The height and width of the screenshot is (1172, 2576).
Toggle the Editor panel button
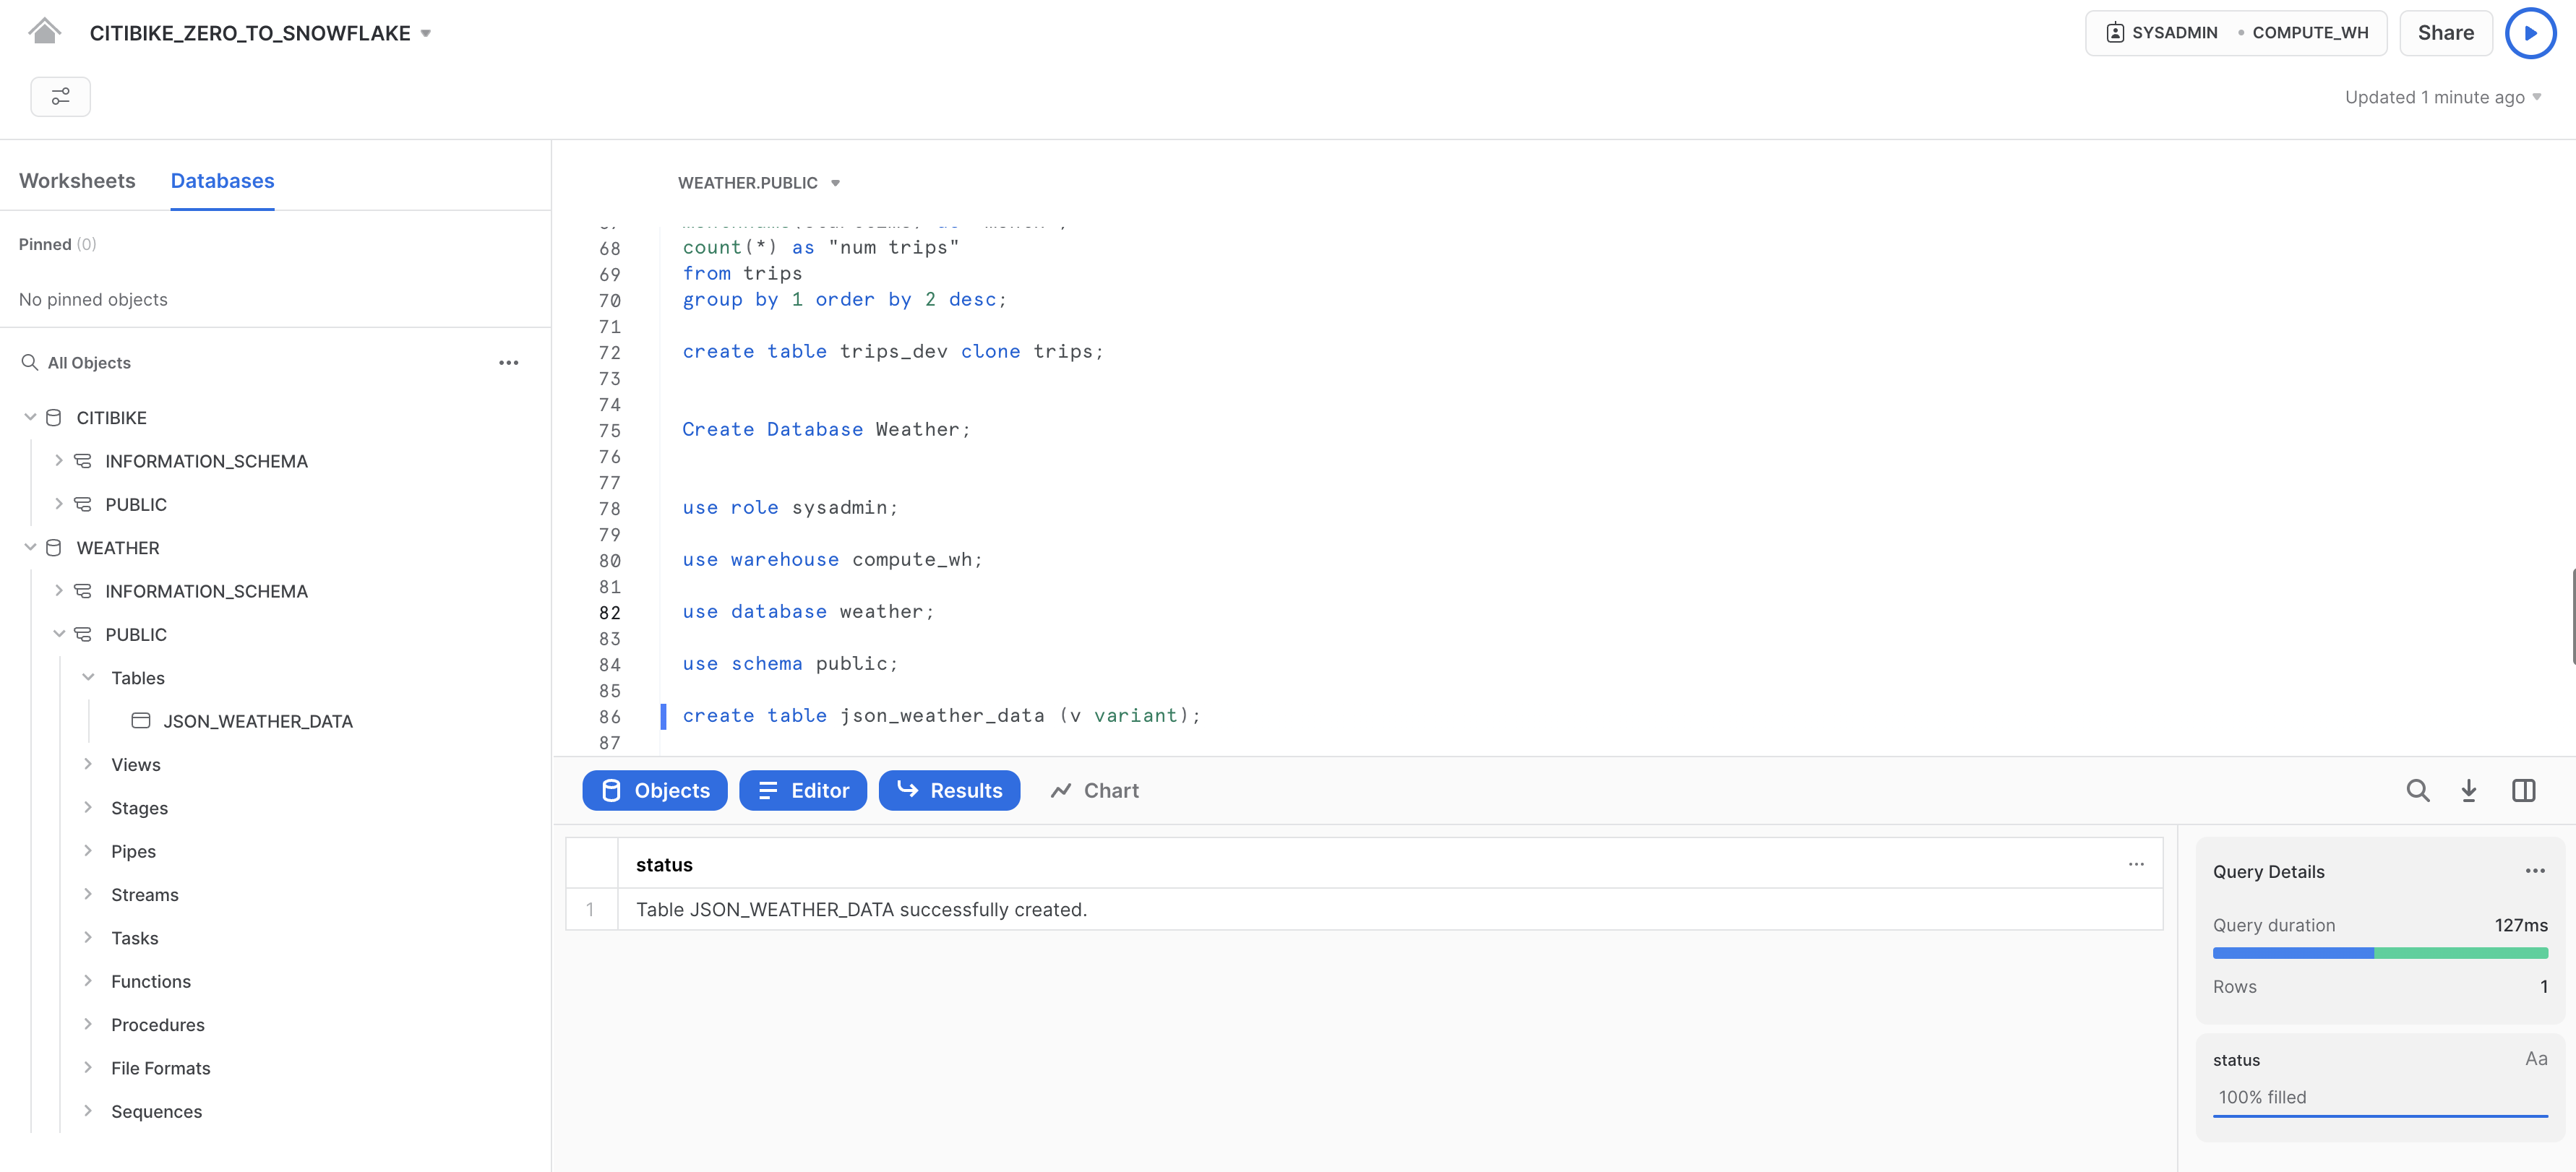(x=802, y=790)
